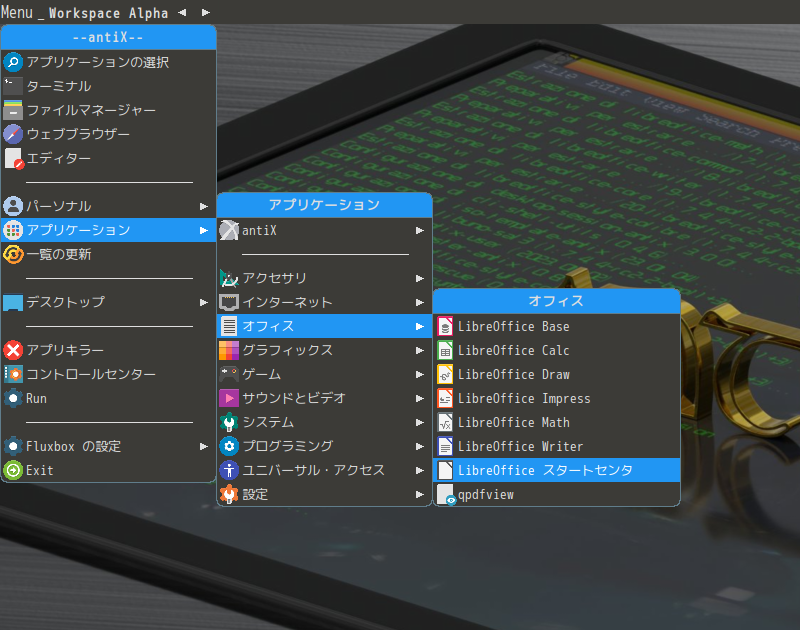Click the コントロールセンター icon
800x630 pixels.
[13, 374]
